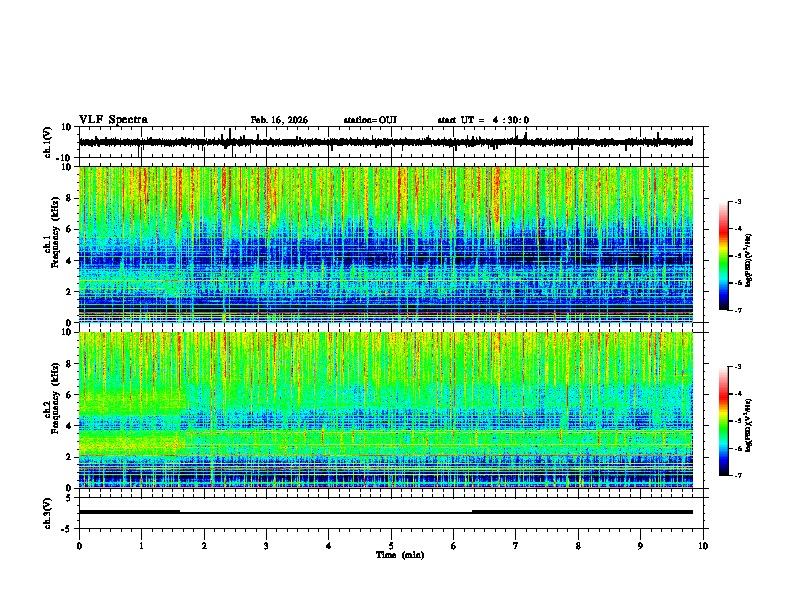This screenshot has height=612, width=792.
Task: Click the ch.3 black horizontal trace
Action: (x=385, y=512)
